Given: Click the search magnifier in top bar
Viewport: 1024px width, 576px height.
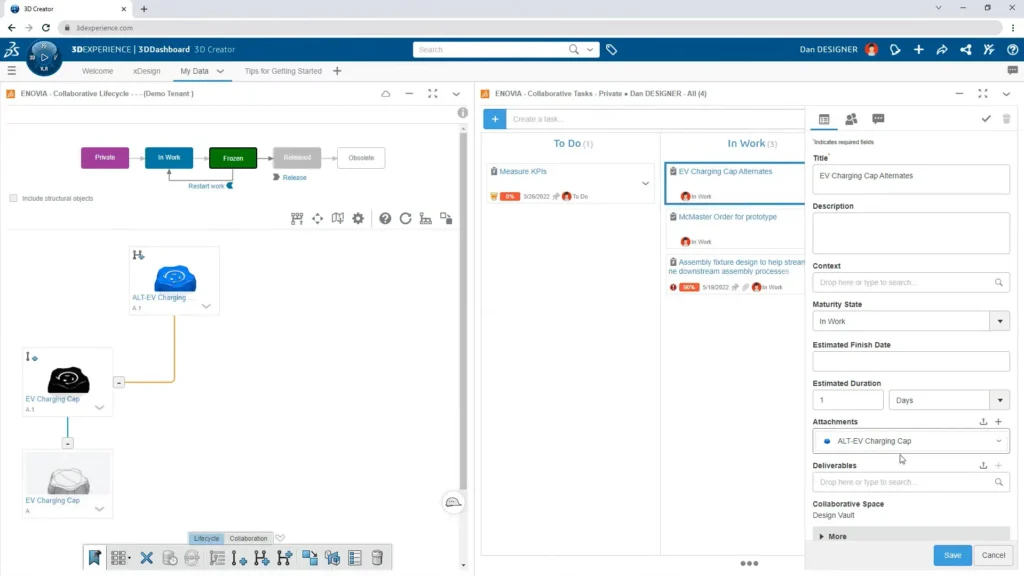Looking at the screenshot, I should [x=573, y=50].
